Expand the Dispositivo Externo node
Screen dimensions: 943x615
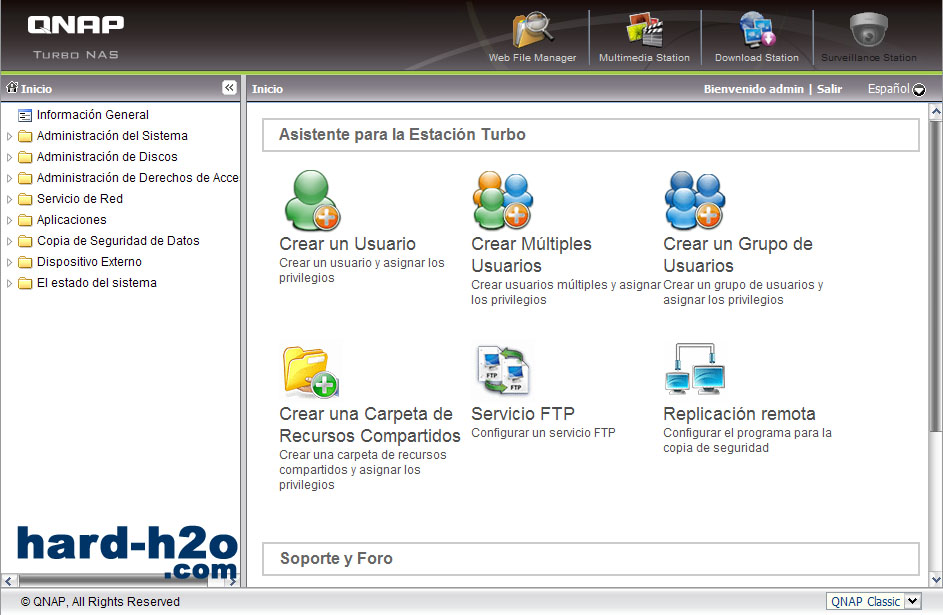coord(9,263)
